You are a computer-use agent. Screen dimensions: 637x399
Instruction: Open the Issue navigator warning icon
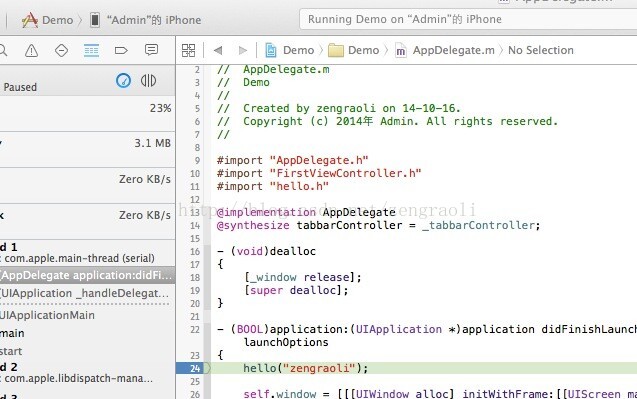coord(31,51)
